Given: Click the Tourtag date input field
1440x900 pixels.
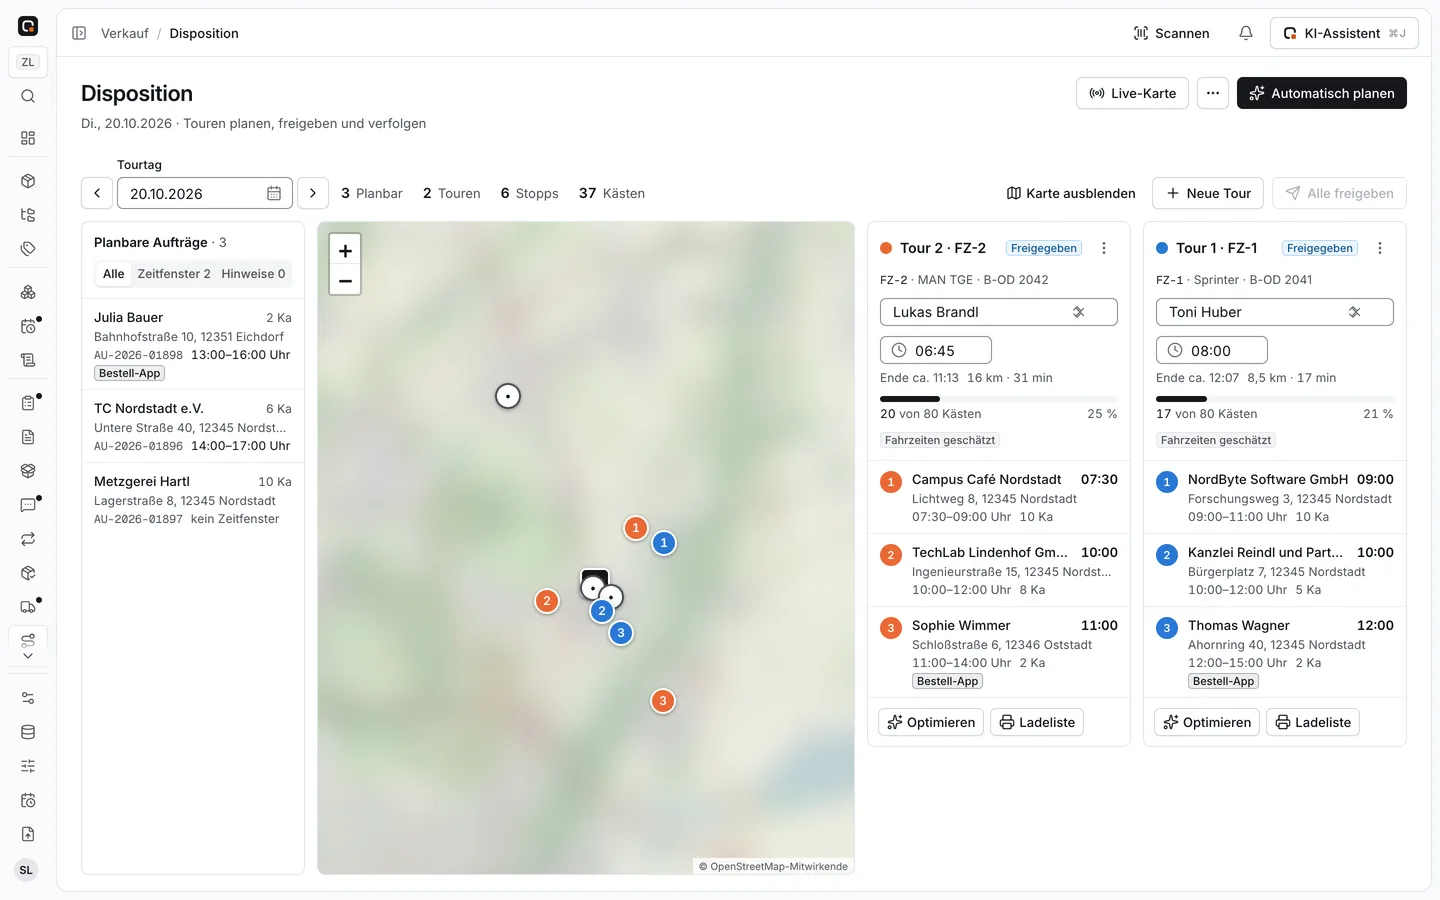Looking at the screenshot, I should point(205,193).
